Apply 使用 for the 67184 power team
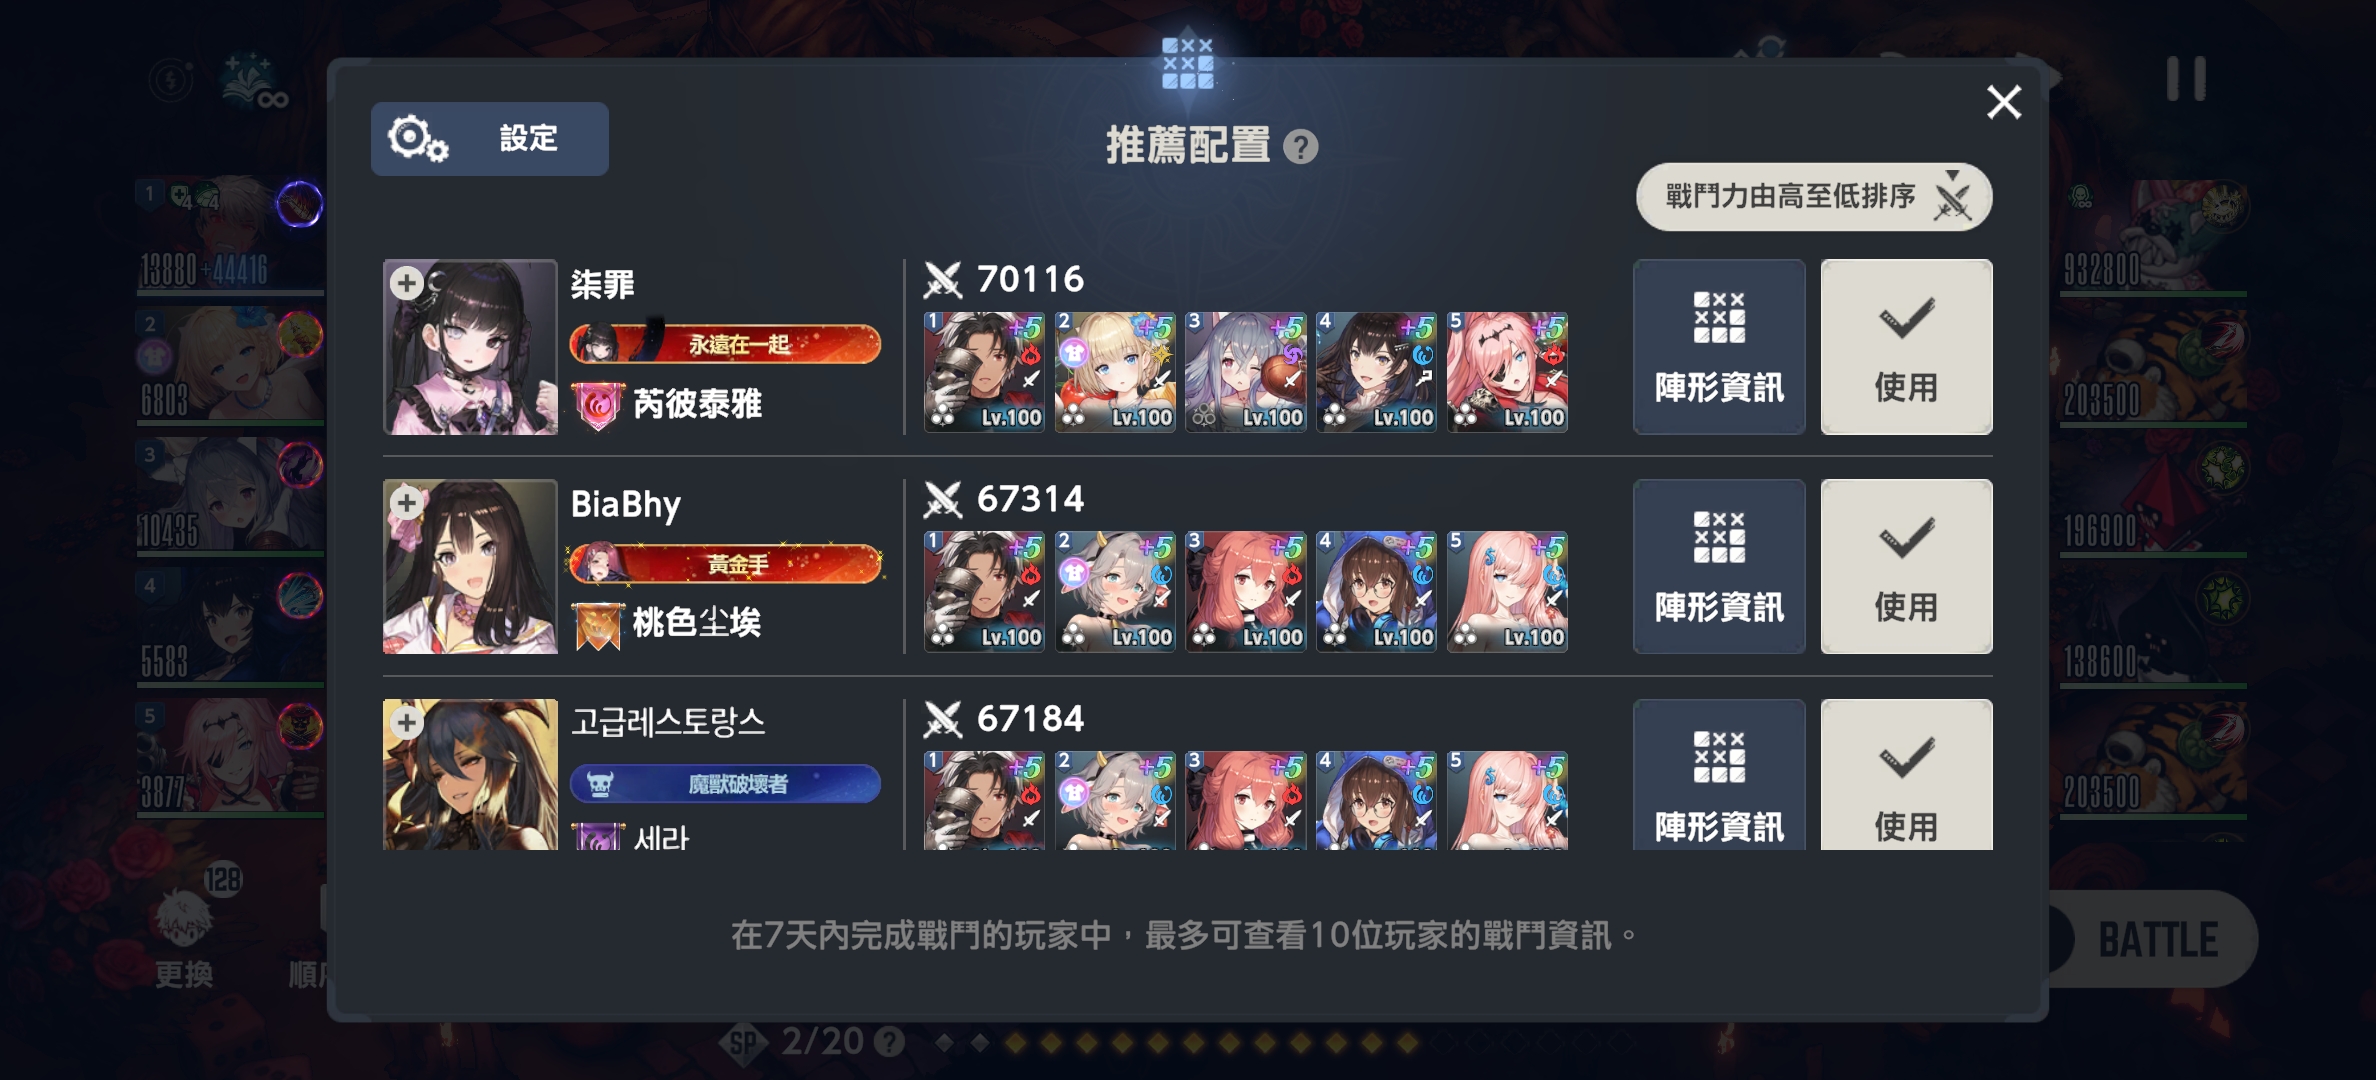This screenshot has width=2376, height=1080. click(1906, 775)
